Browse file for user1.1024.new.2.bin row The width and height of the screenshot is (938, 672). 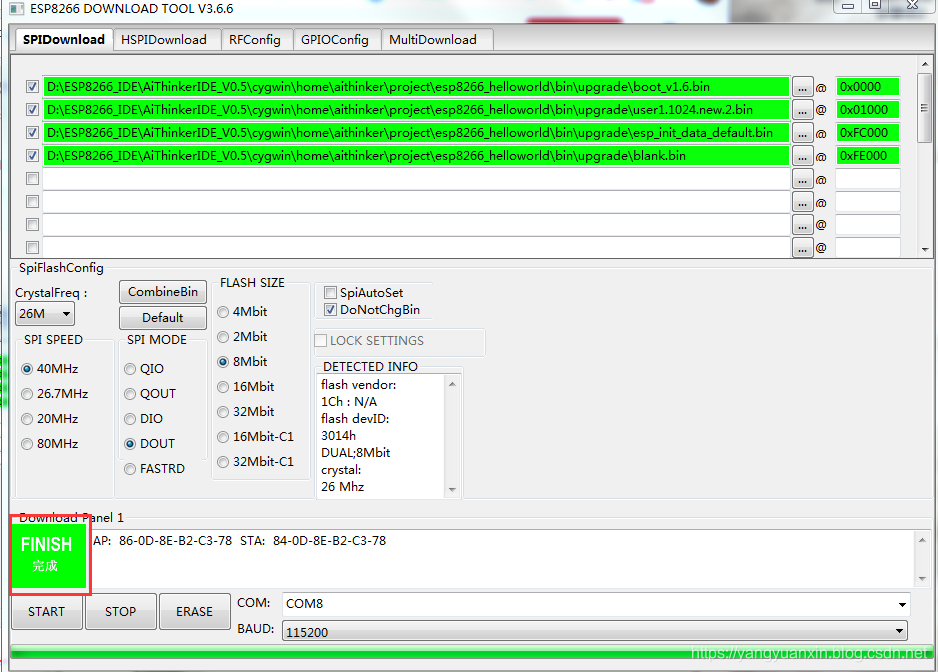[802, 110]
